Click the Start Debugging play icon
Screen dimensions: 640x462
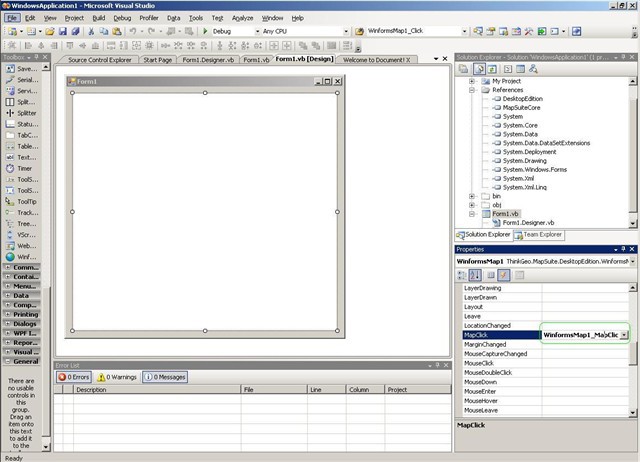point(204,31)
